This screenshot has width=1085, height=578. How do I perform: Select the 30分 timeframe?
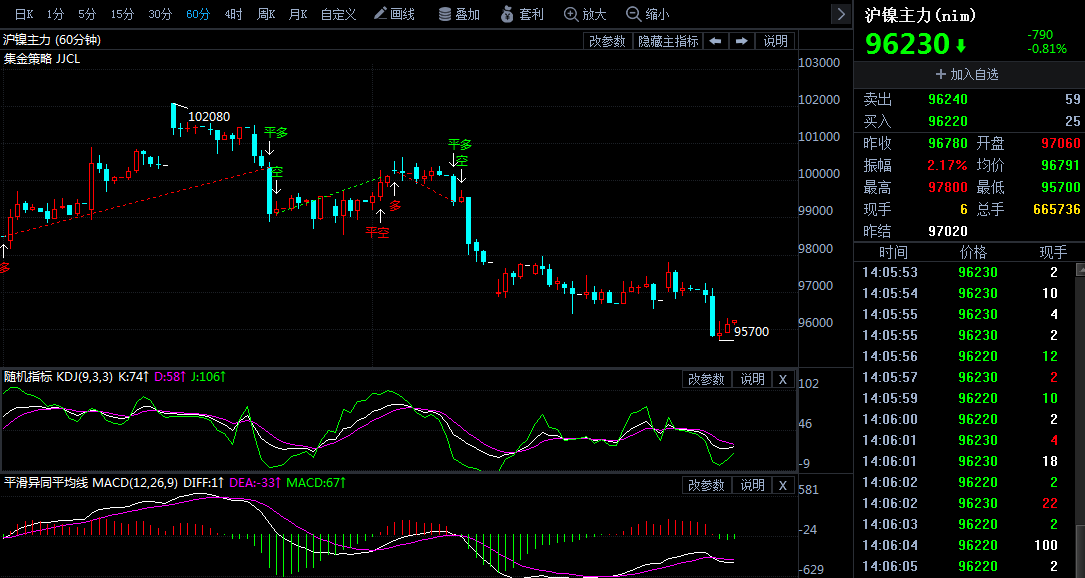(160, 14)
